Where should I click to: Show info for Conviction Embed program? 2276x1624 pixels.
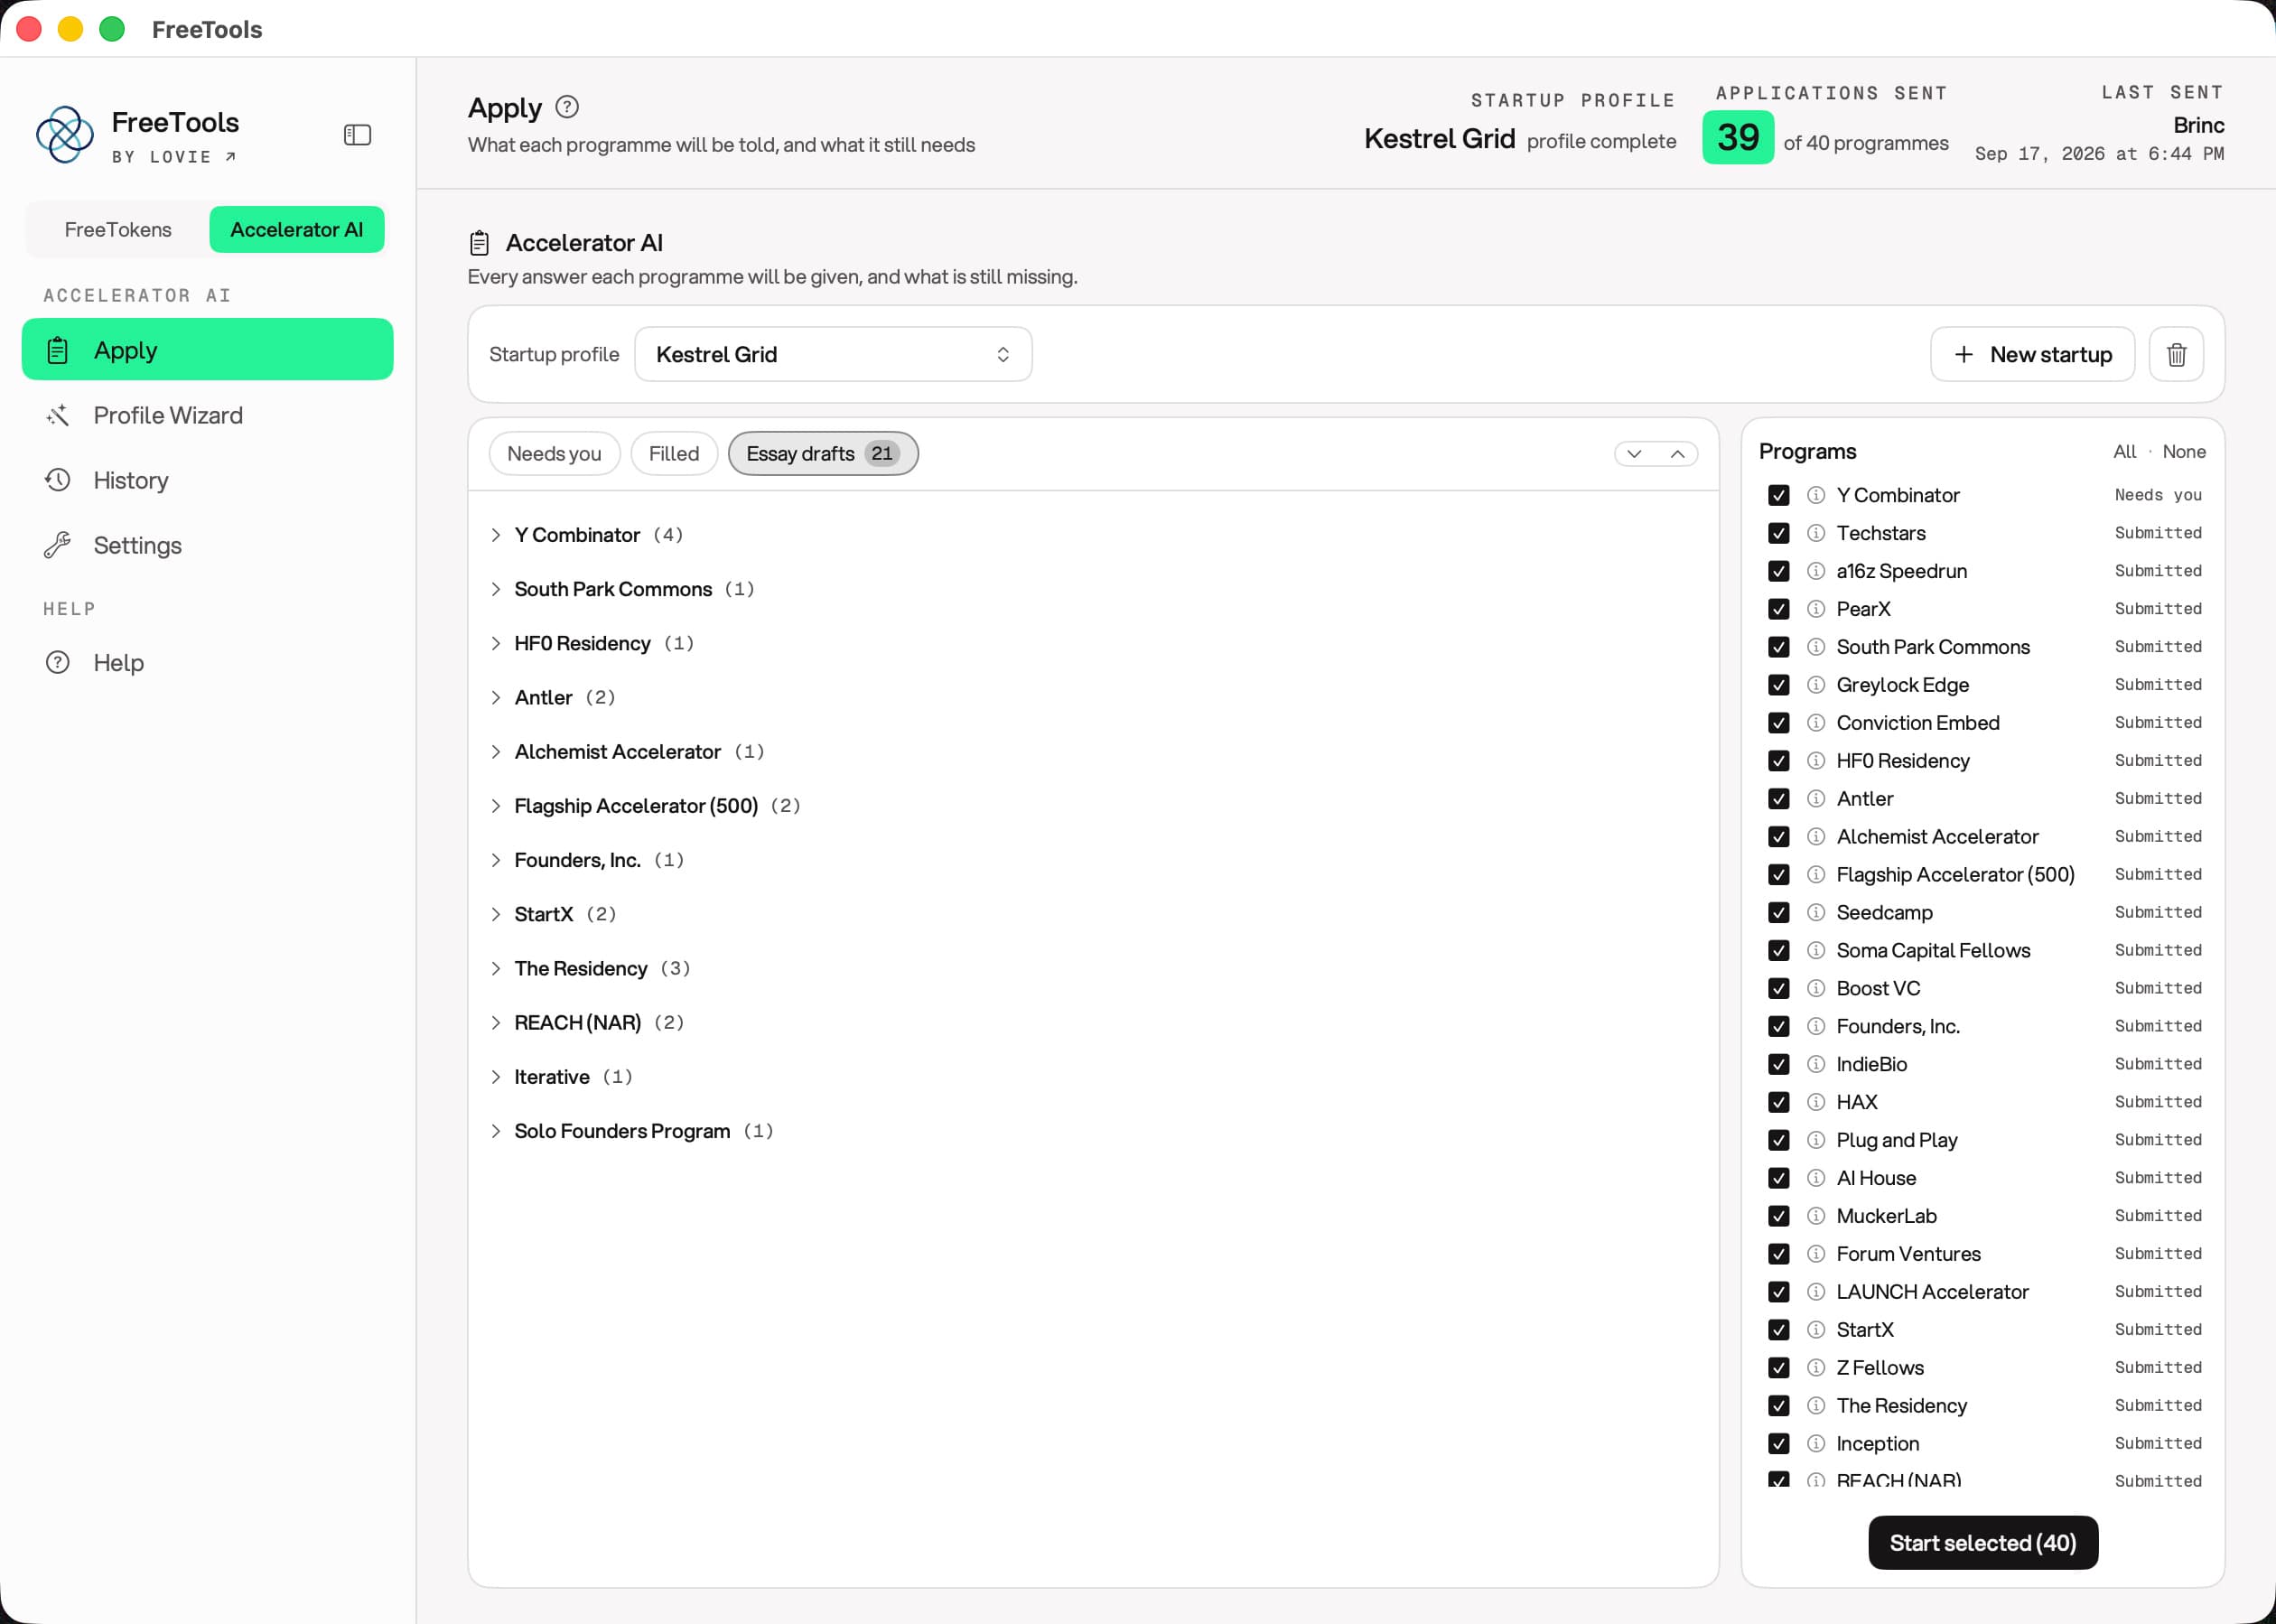tap(1816, 723)
